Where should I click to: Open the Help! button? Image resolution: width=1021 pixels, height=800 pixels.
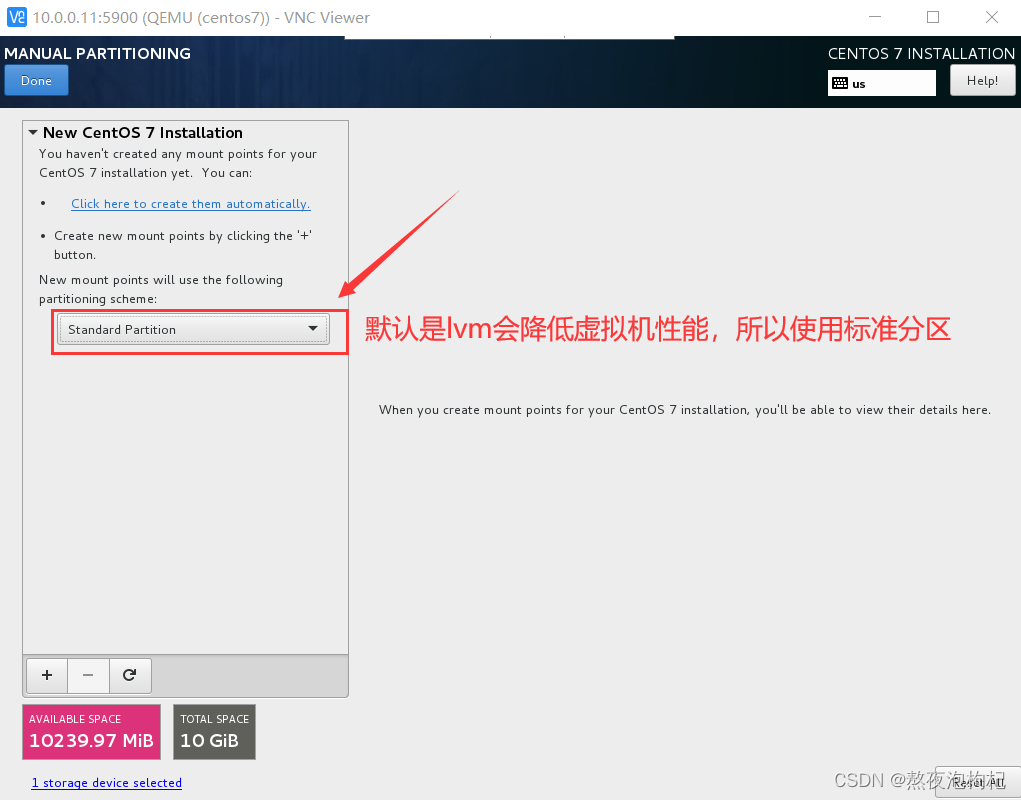coord(982,81)
